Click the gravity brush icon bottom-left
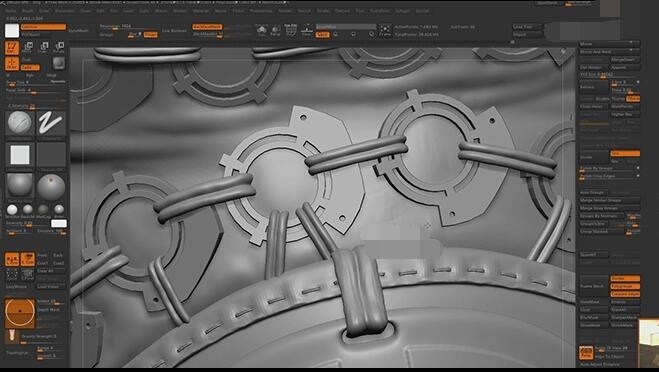 12,336
